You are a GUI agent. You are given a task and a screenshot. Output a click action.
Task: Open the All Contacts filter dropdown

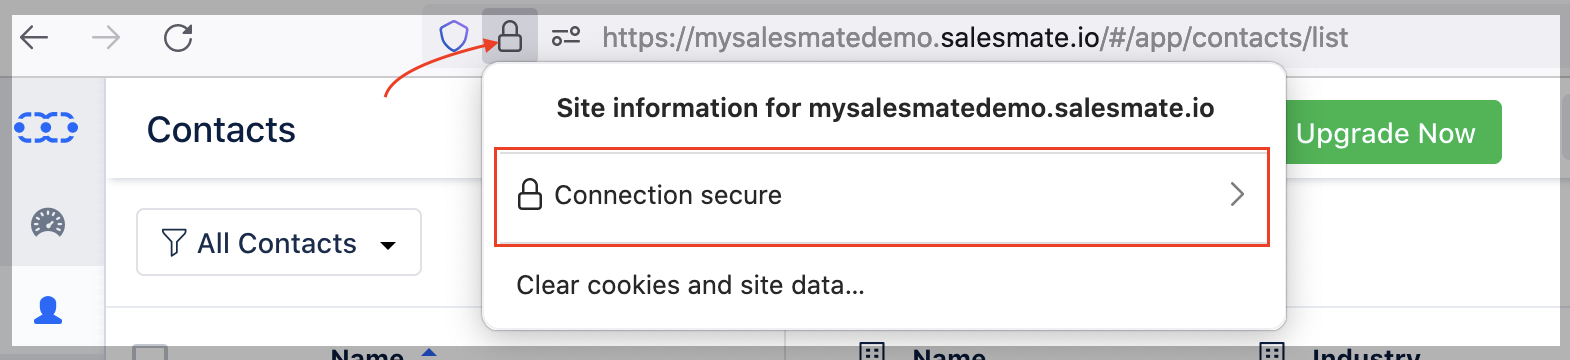pos(279,242)
